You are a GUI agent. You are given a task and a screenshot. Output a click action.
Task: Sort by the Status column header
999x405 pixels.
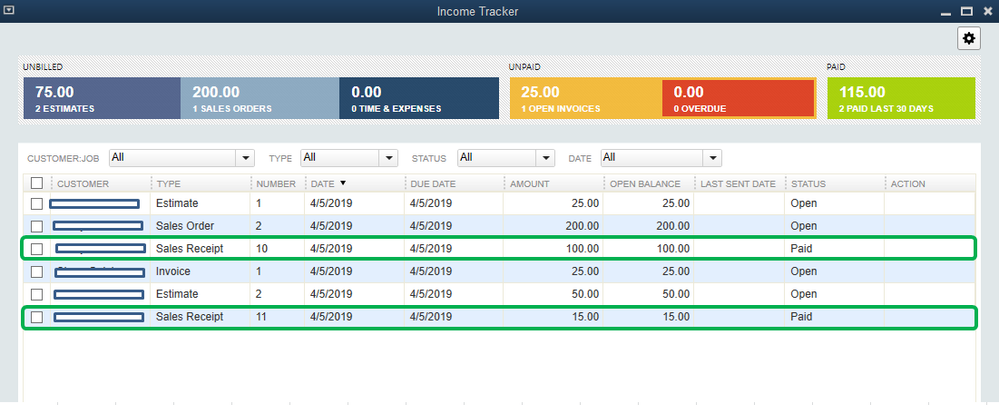pos(808,184)
